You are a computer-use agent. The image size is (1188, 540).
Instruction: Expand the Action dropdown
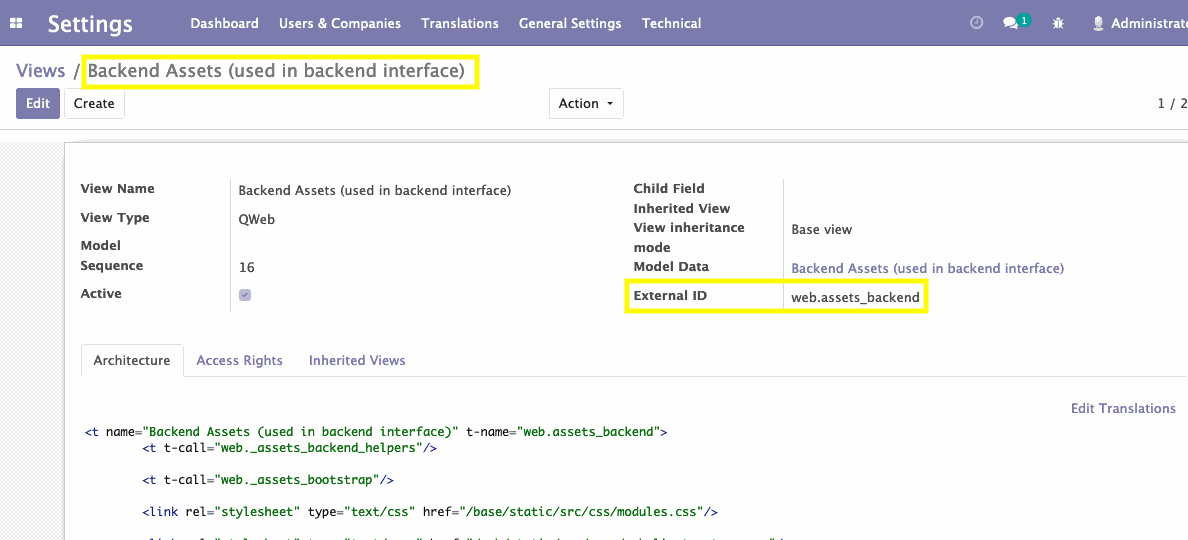pyautogui.click(x=585, y=103)
